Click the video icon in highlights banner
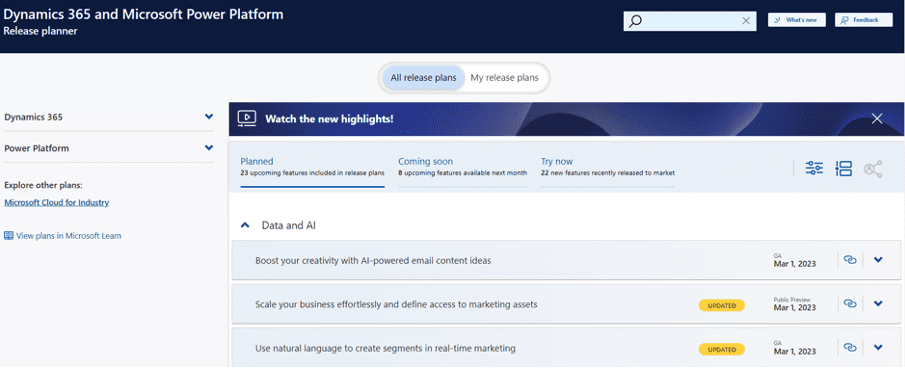This screenshot has width=905, height=369. click(x=246, y=118)
